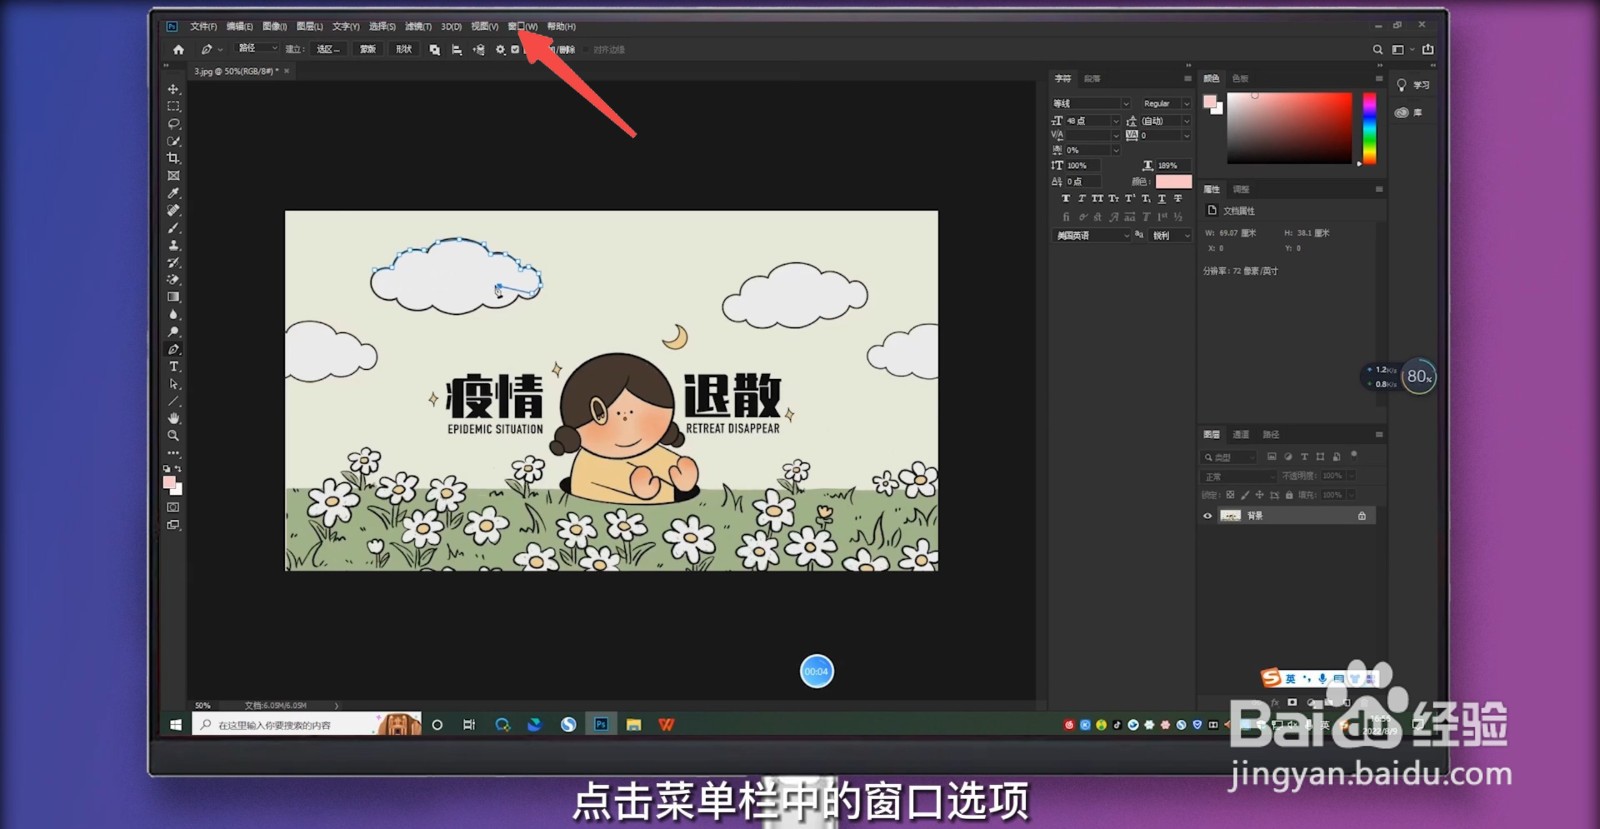Toggle underline in Character panel
The height and width of the screenshot is (829, 1600).
(x=1161, y=199)
